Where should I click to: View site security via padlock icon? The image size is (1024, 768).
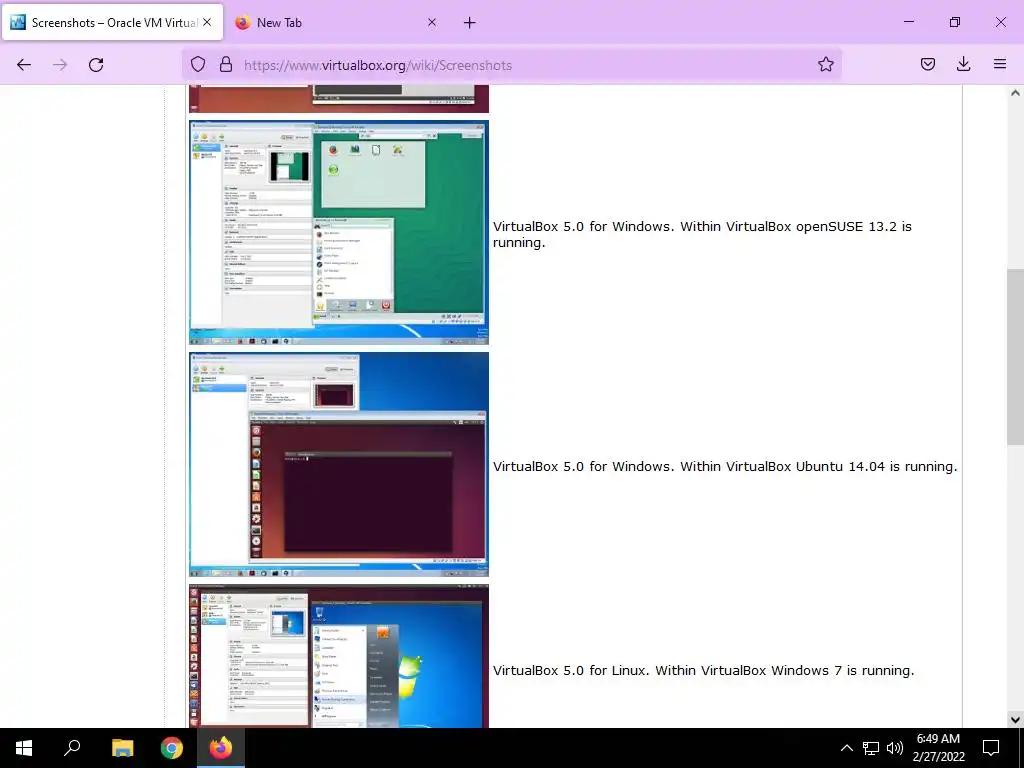point(226,64)
